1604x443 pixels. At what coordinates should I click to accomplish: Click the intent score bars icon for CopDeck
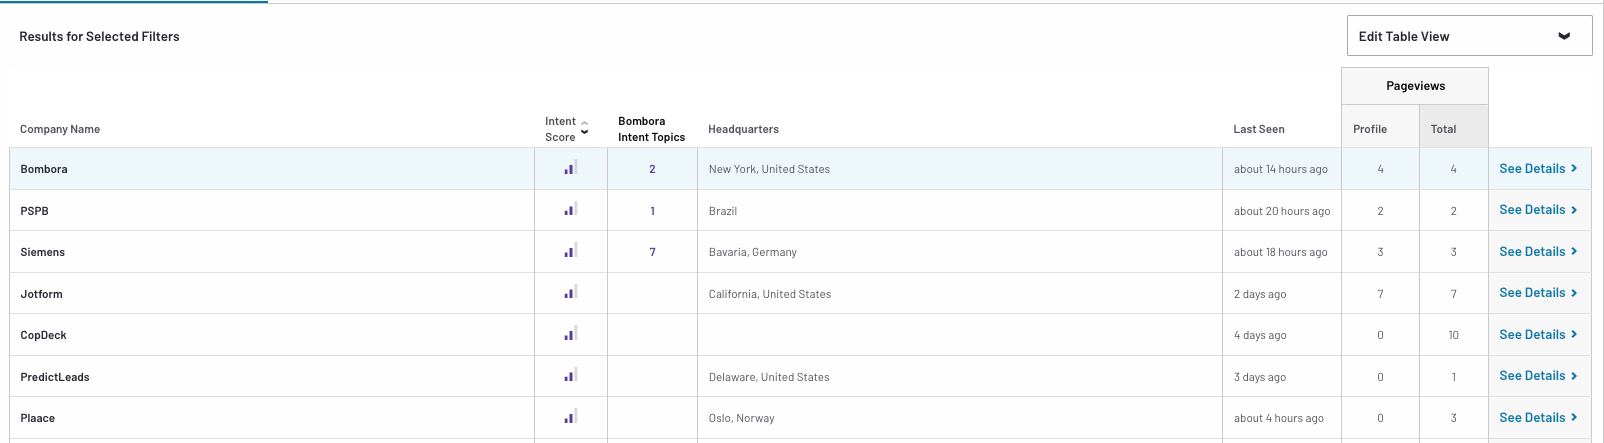coord(570,334)
